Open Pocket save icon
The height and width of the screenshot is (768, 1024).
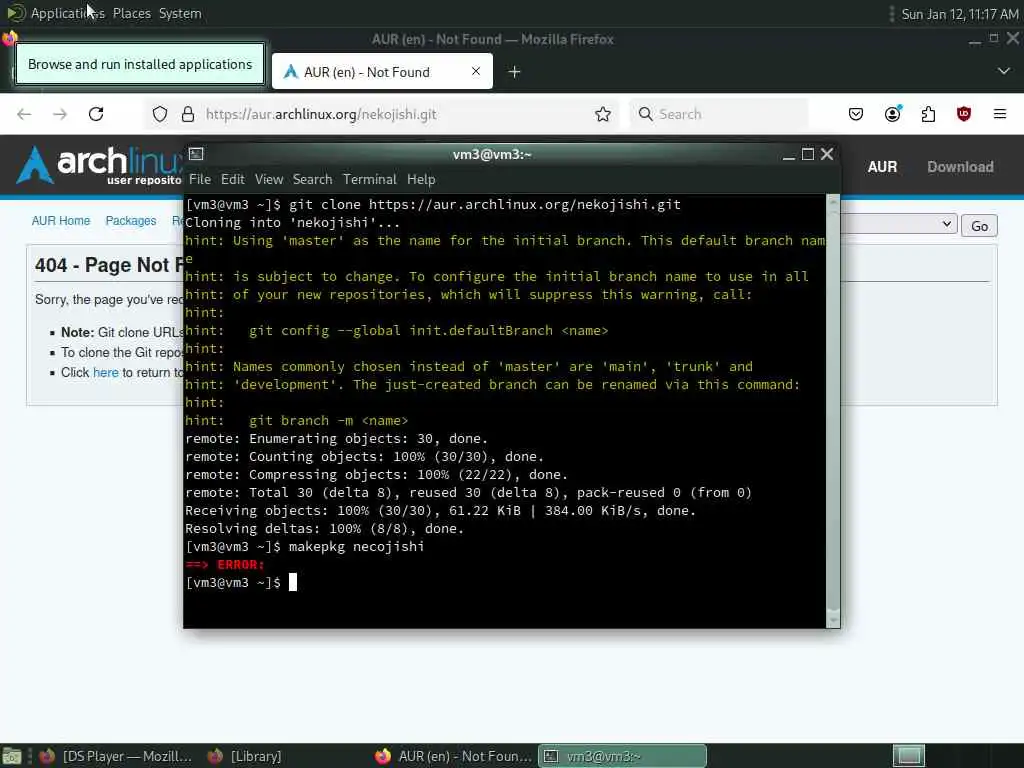856,114
